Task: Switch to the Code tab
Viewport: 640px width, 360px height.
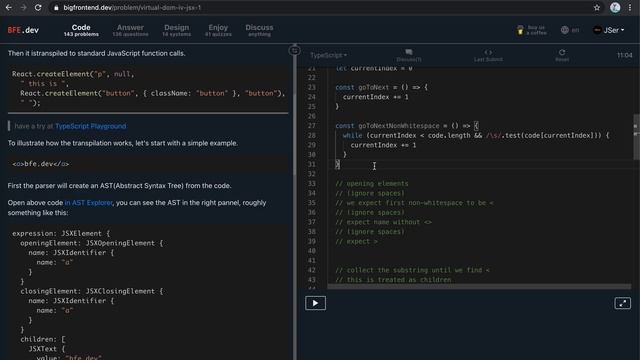Action: coord(81,30)
